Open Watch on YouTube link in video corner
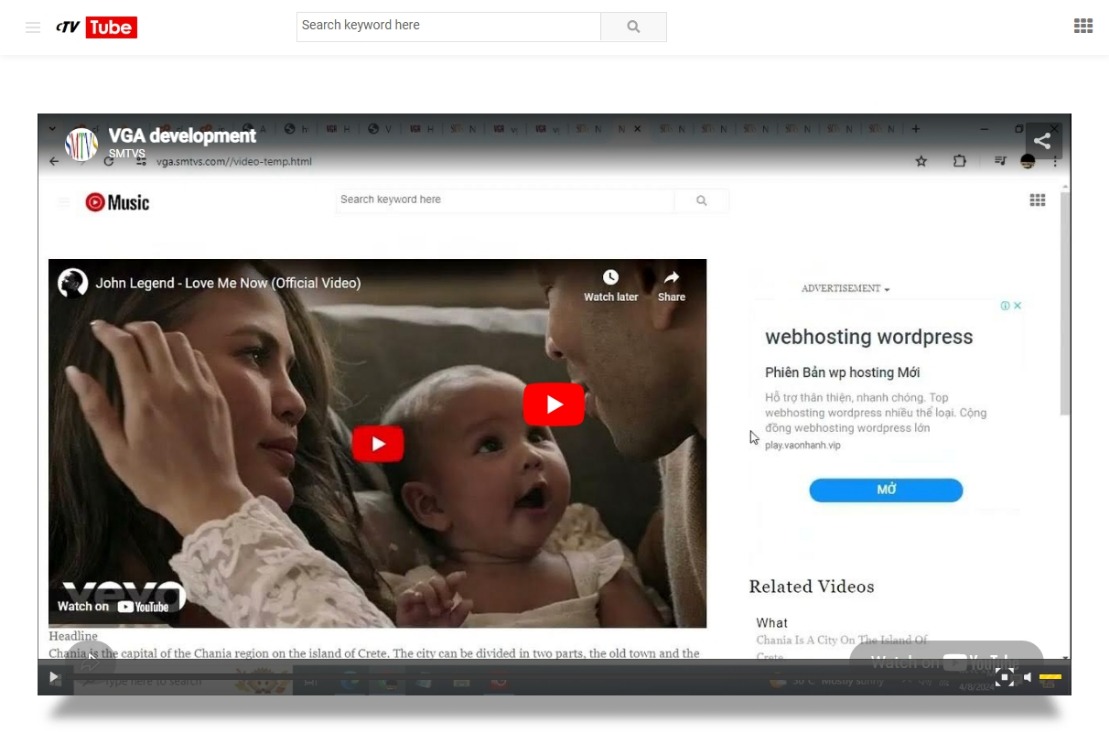Screen dimensions: 1109x732 point(113,606)
